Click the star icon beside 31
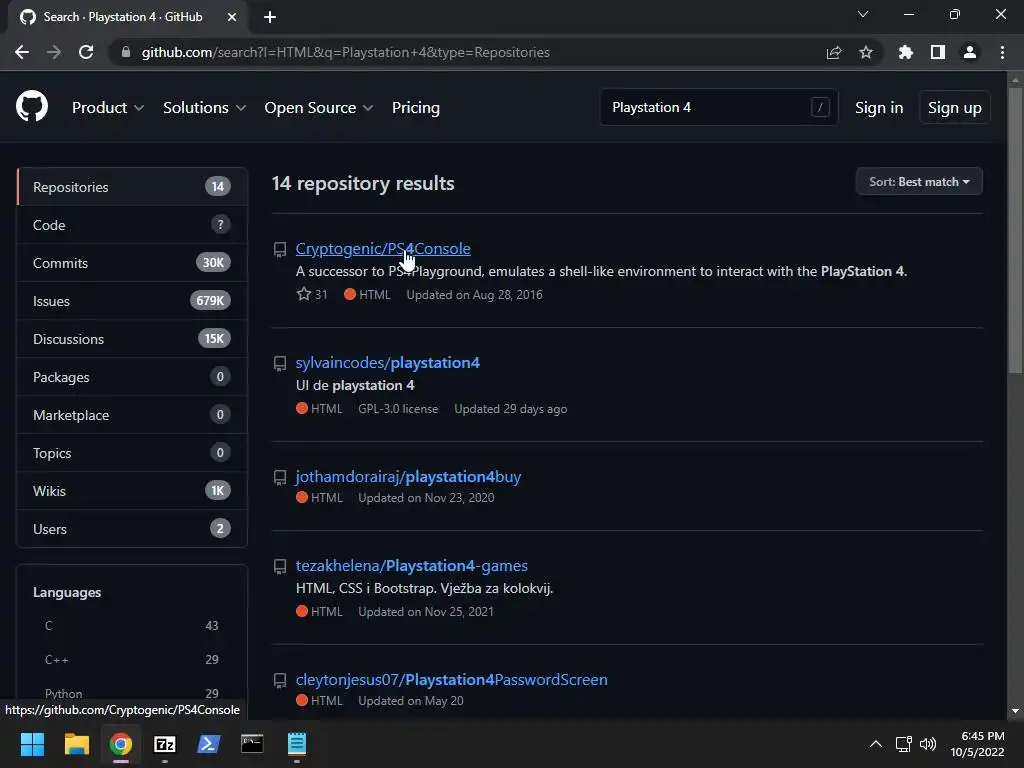The width and height of the screenshot is (1024, 768). [304, 294]
